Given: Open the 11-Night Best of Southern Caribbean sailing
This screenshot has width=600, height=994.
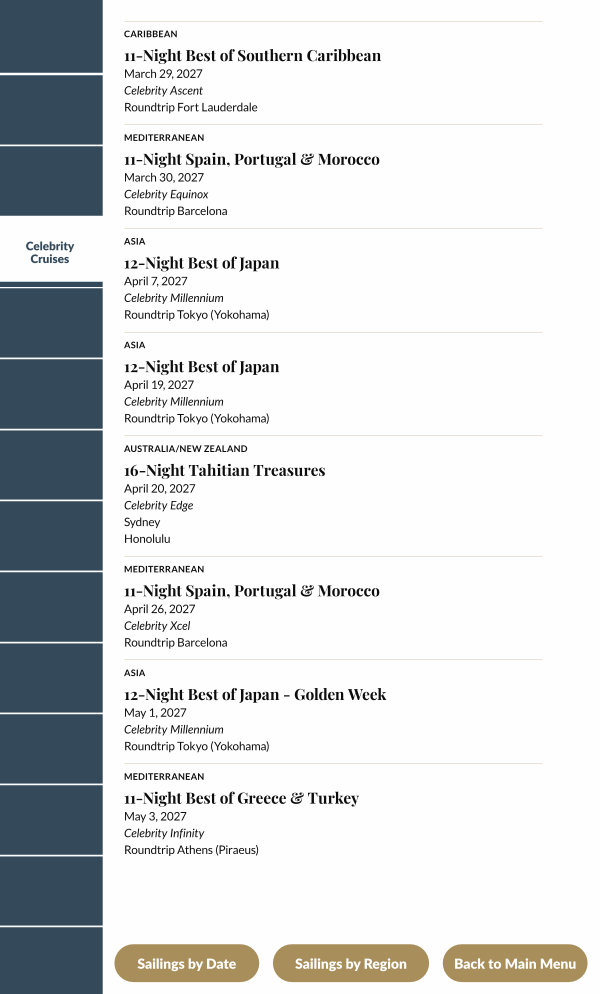Looking at the screenshot, I should coord(252,56).
